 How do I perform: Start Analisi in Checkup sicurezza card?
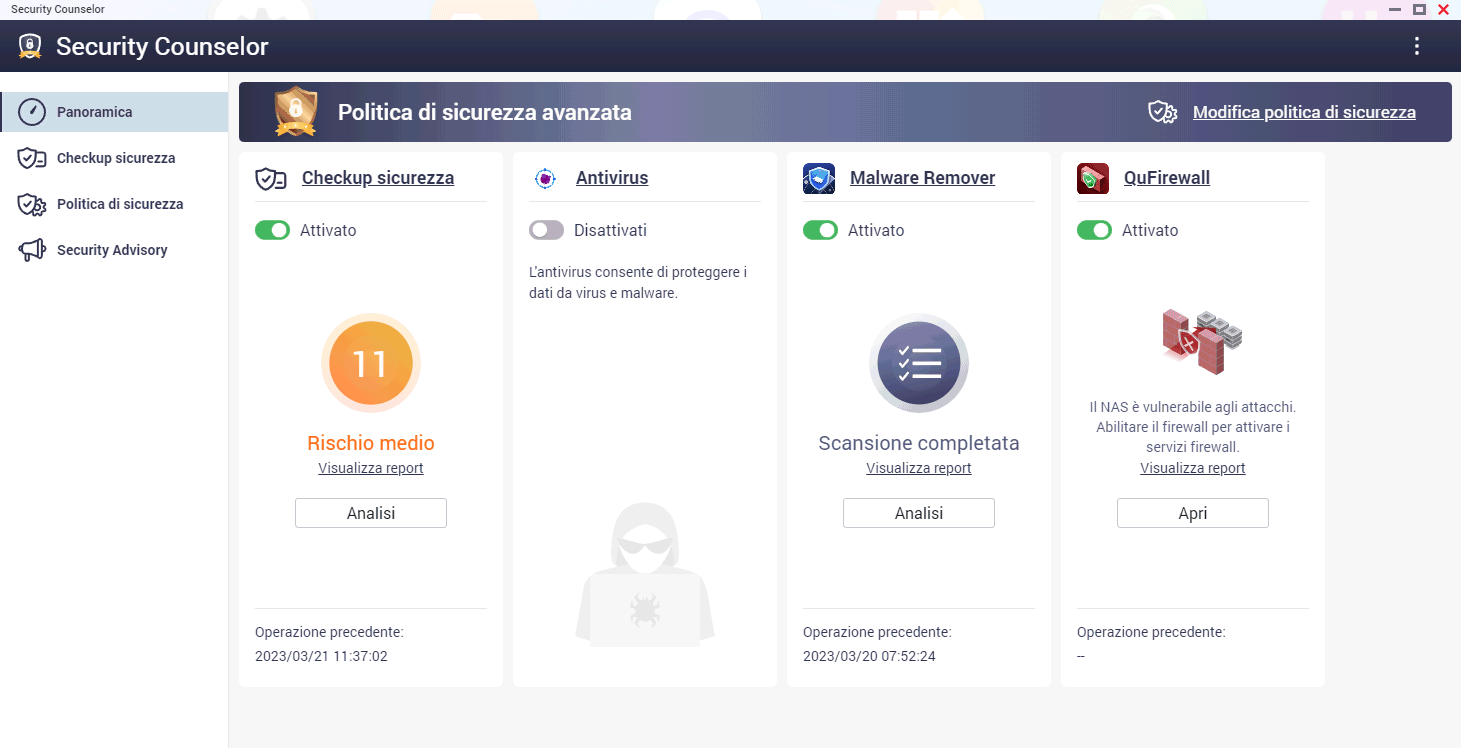pyautogui.click(x=371, y=513)
